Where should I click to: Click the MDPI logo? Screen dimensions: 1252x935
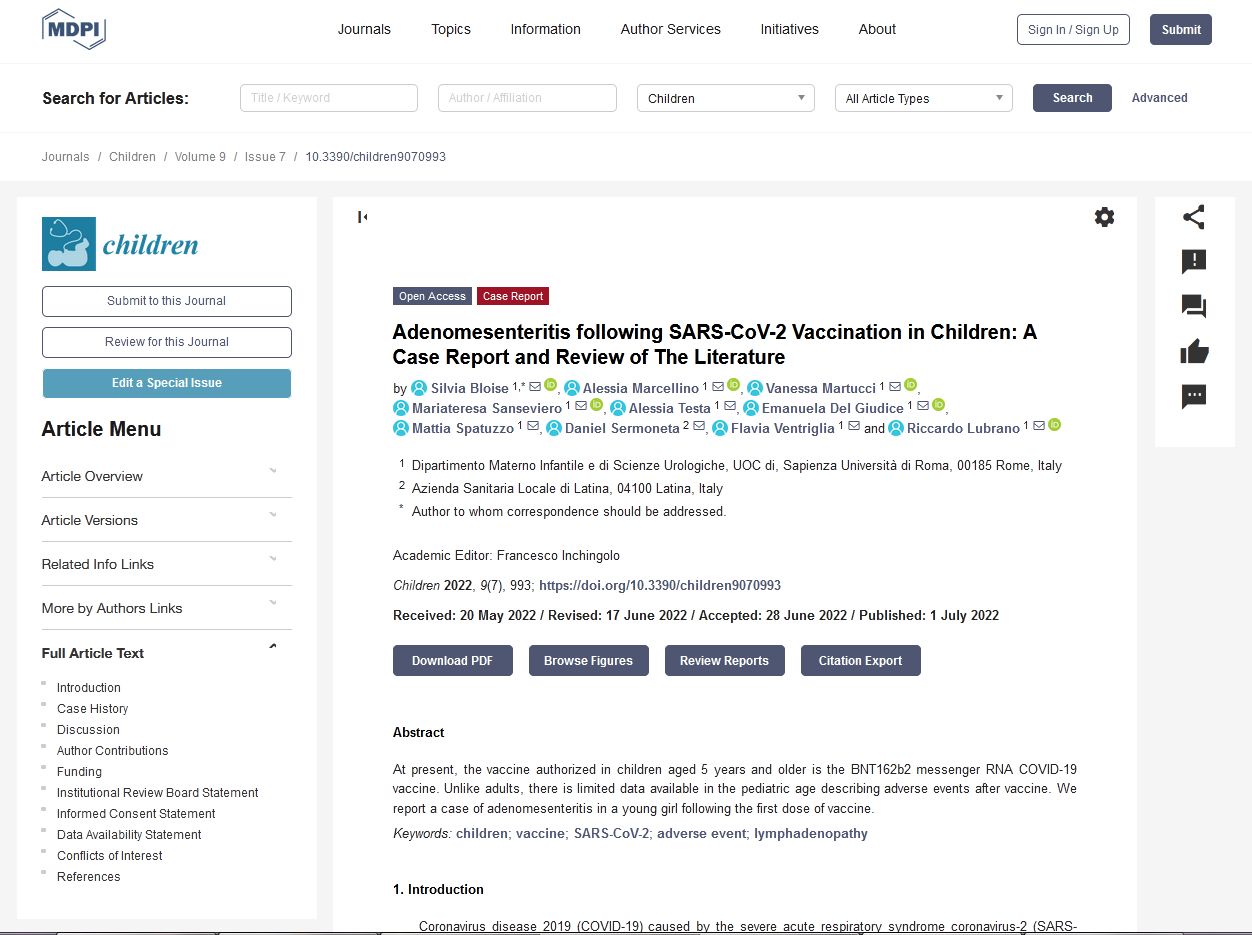(x=73, y=29)
